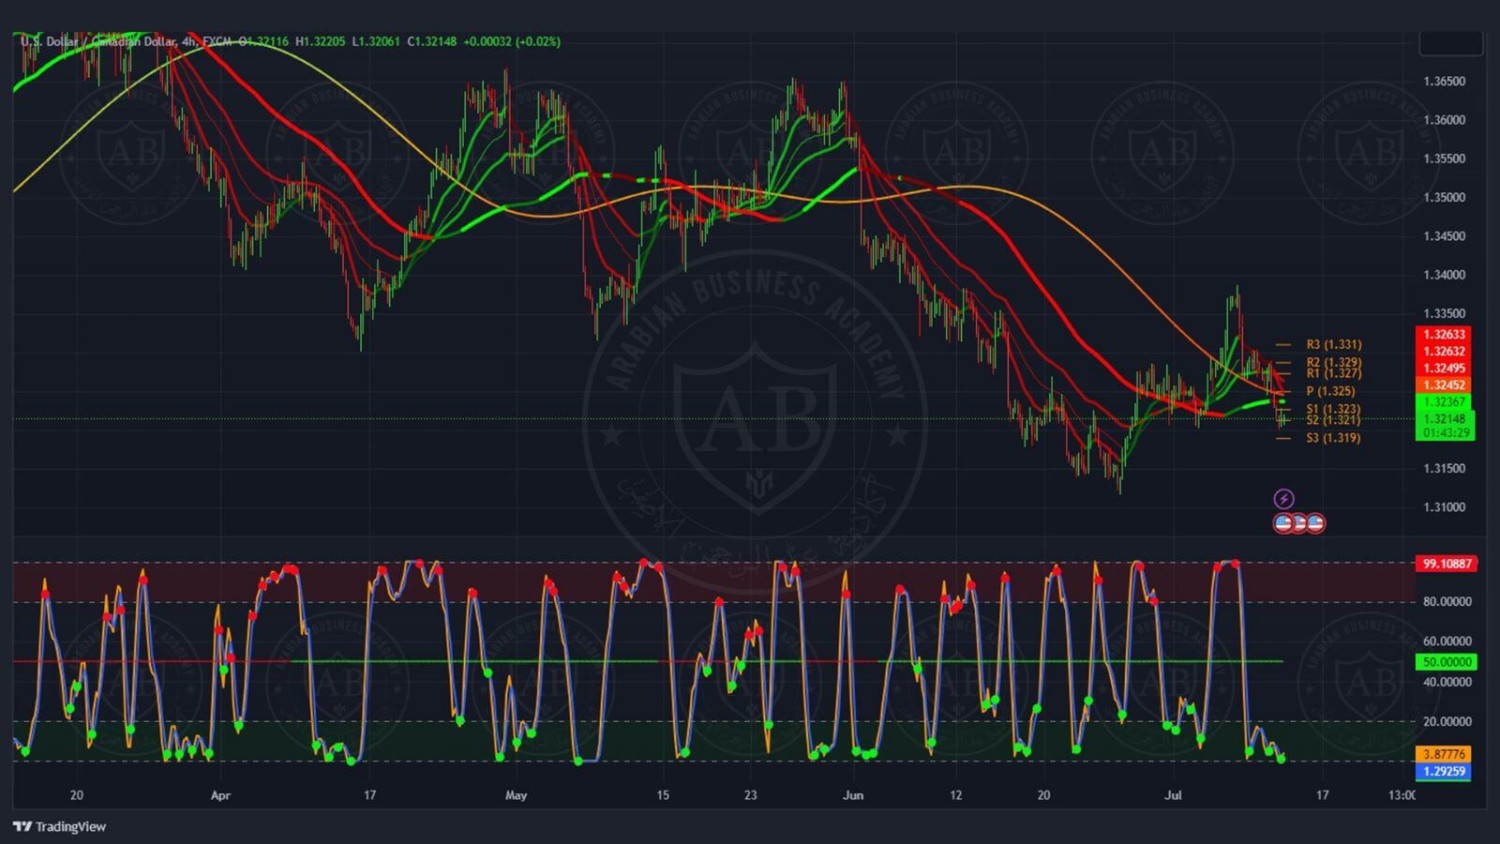Click the red 1.32633 price label
The width and height of the screenshot is (1500, 844).
click(x=1444, y=335)
